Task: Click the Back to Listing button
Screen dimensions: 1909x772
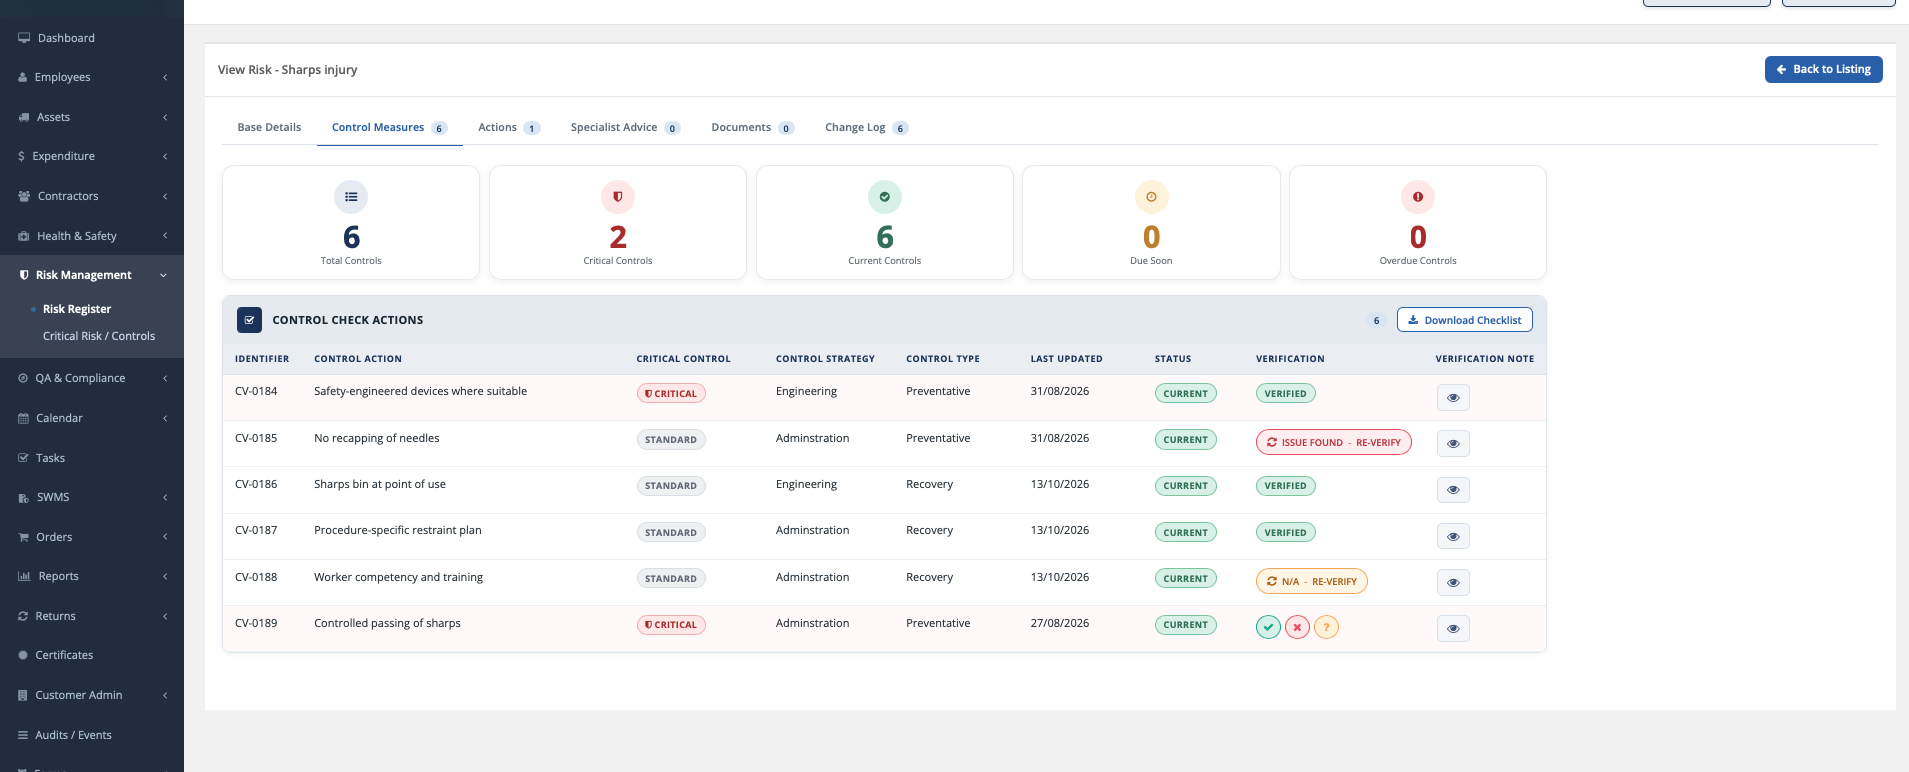Action: (x=1823, y=69)
